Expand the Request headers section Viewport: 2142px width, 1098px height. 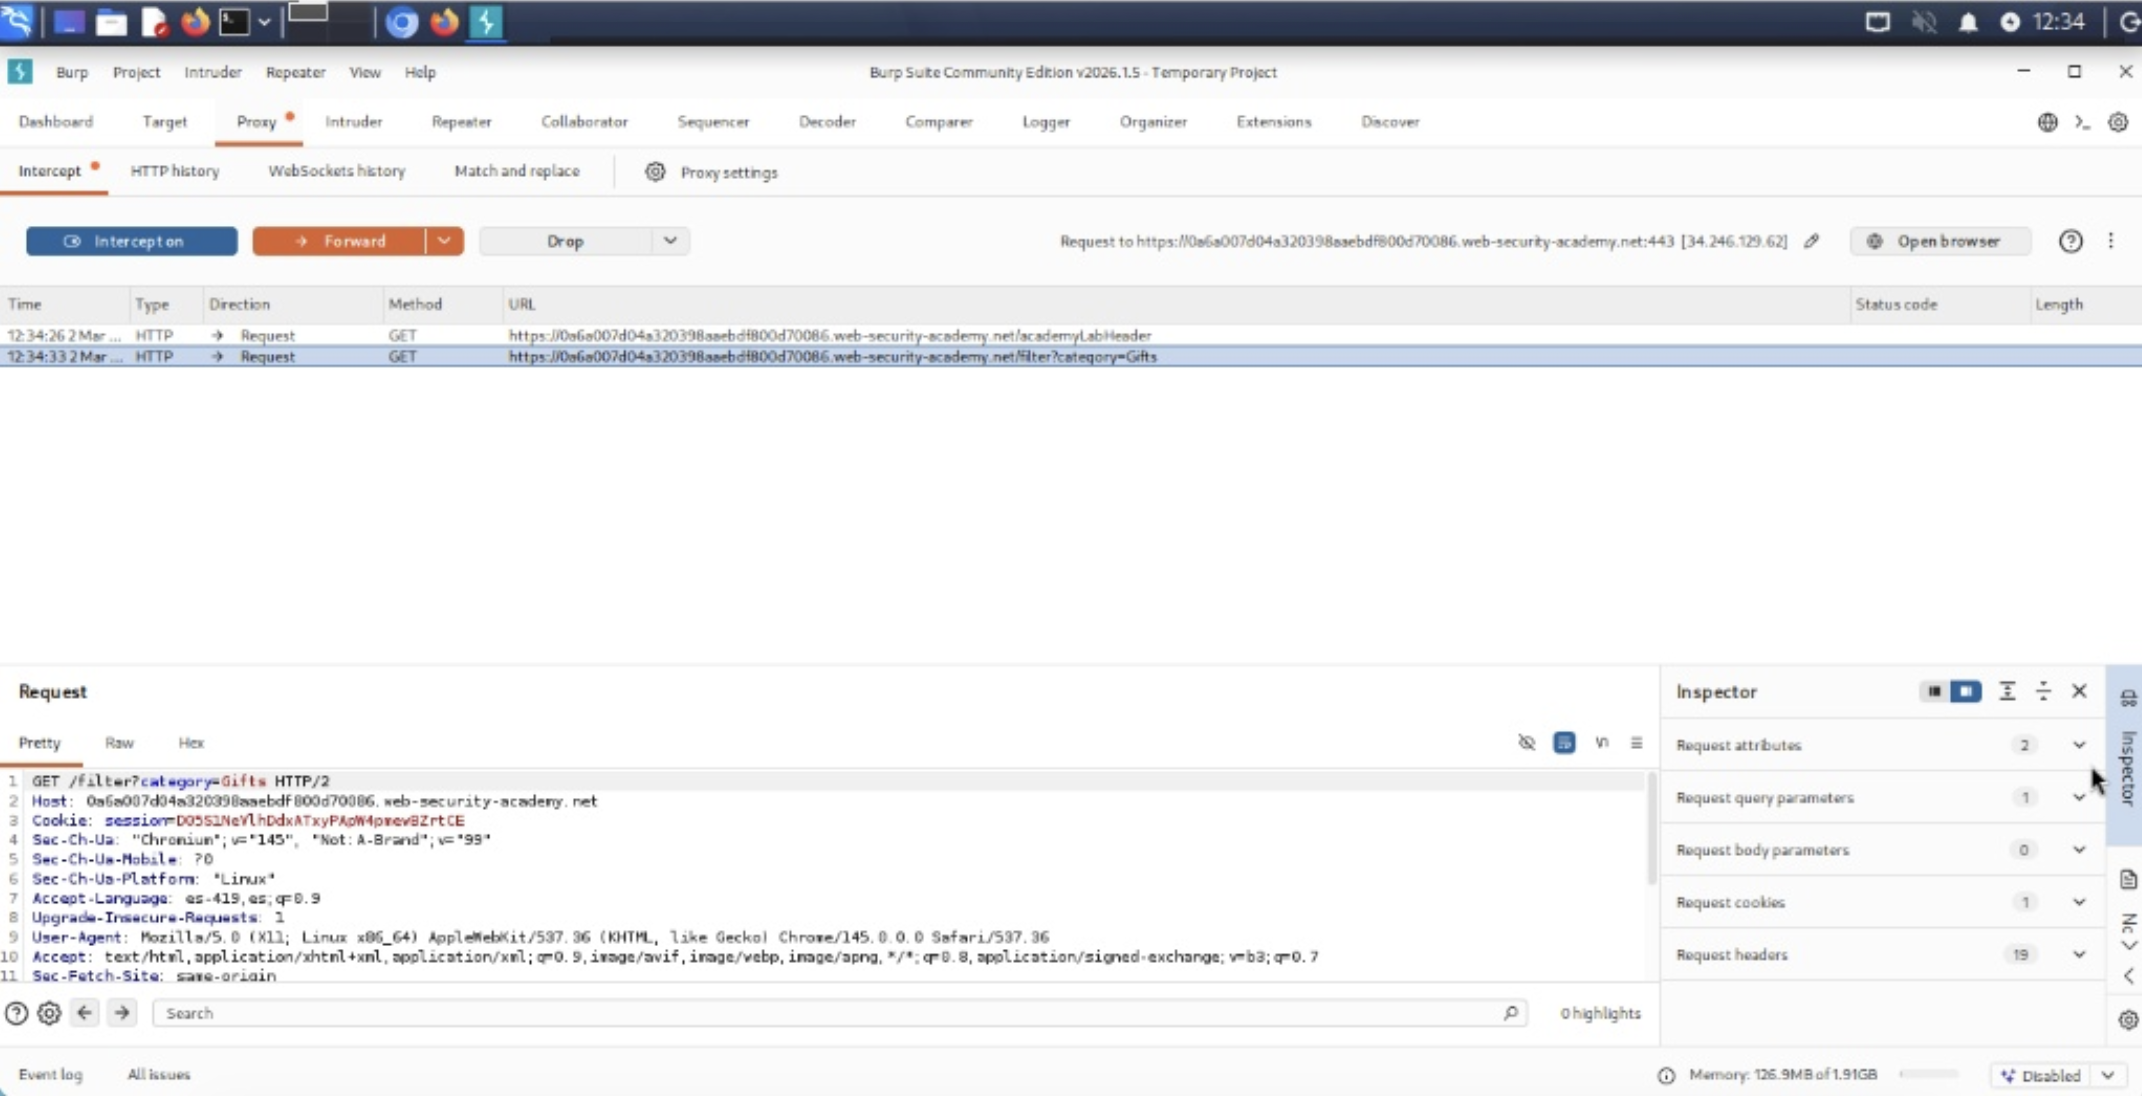[x=2079, y=955]
